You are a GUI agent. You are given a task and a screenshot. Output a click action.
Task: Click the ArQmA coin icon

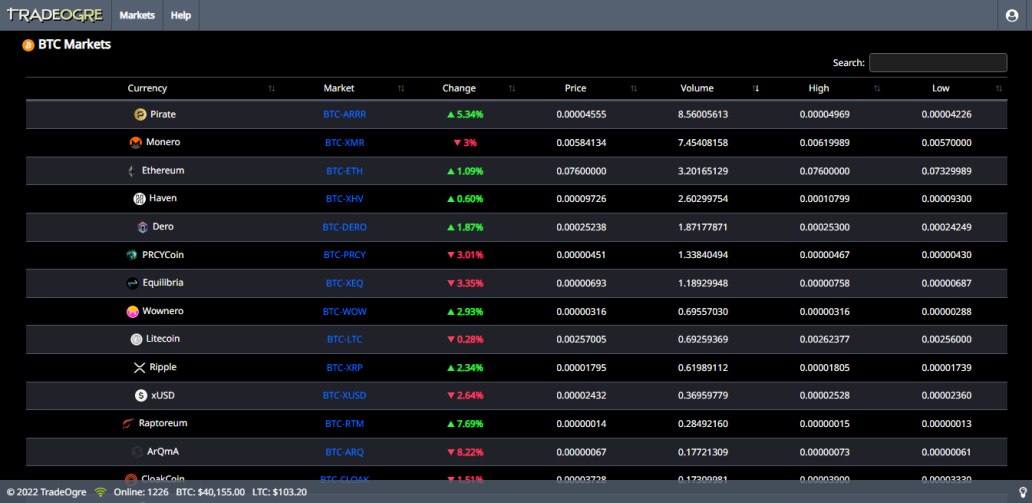pyautogui.click(x=137, y=452)
